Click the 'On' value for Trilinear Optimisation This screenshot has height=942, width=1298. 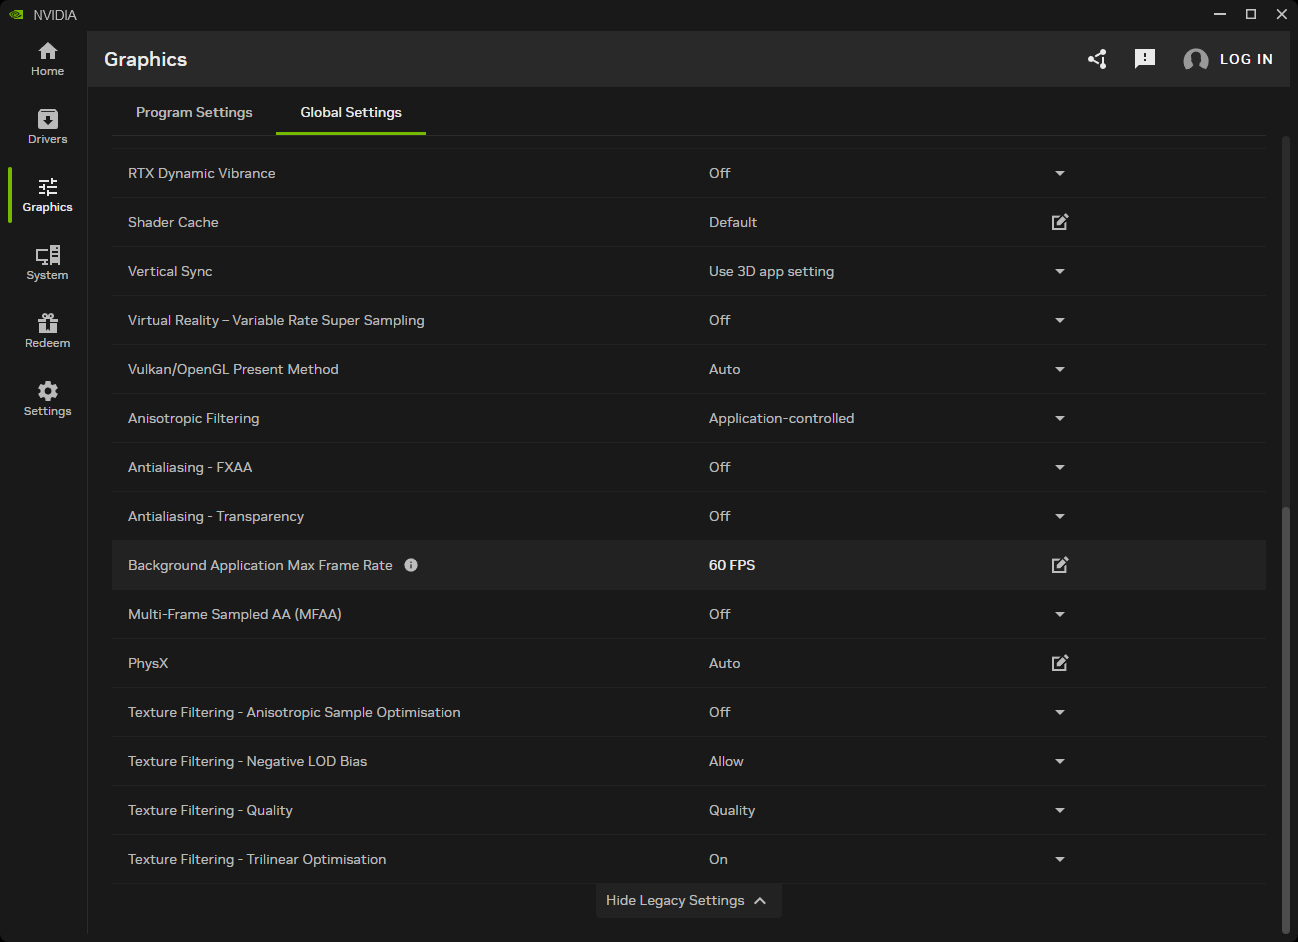pos(718,859)
